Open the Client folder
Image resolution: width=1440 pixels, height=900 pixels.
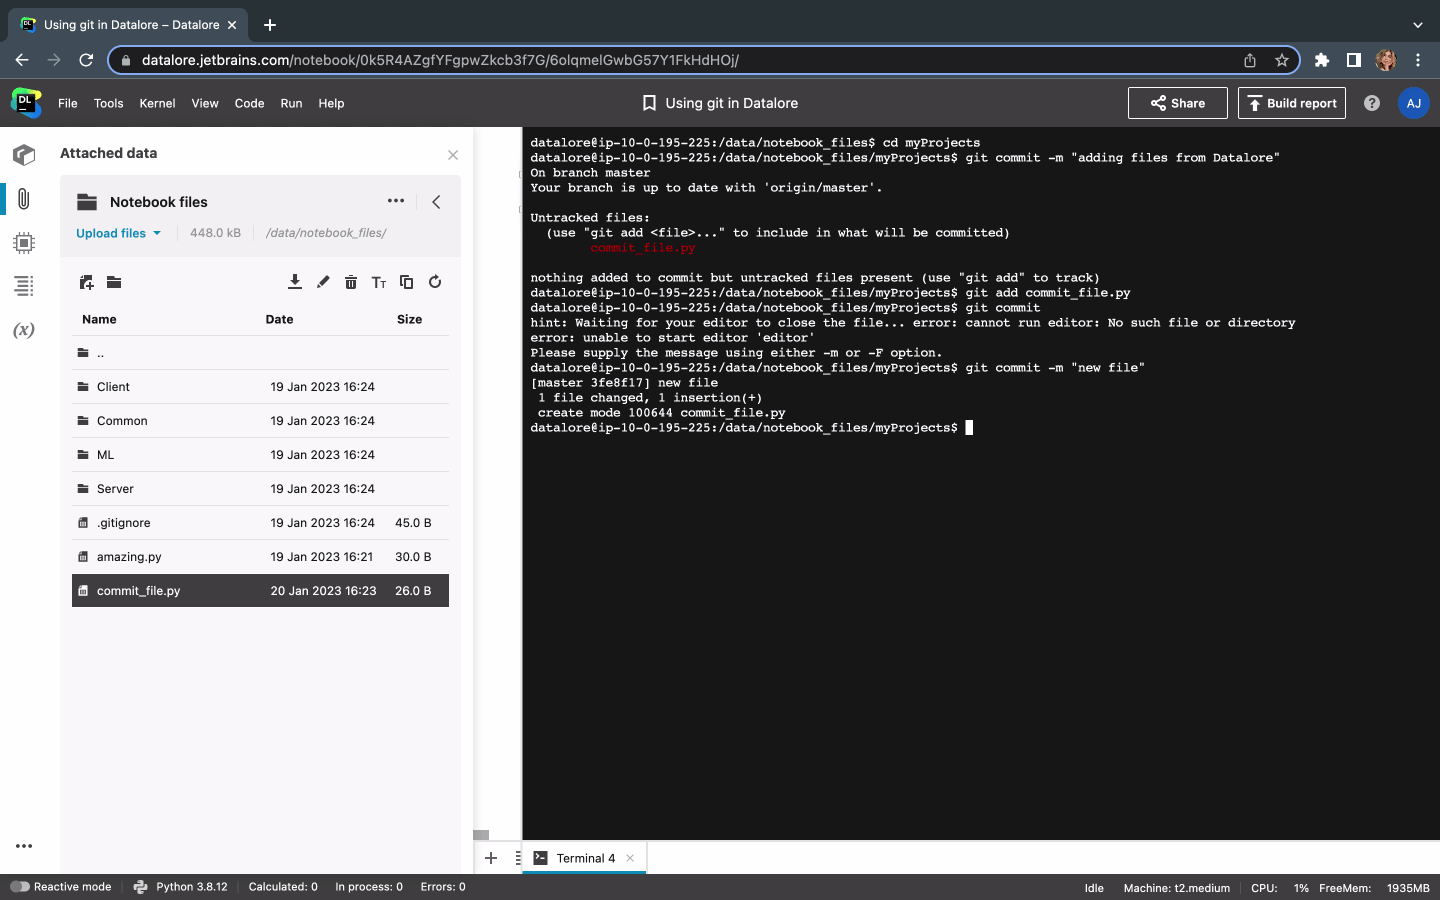tap(113, 387)
